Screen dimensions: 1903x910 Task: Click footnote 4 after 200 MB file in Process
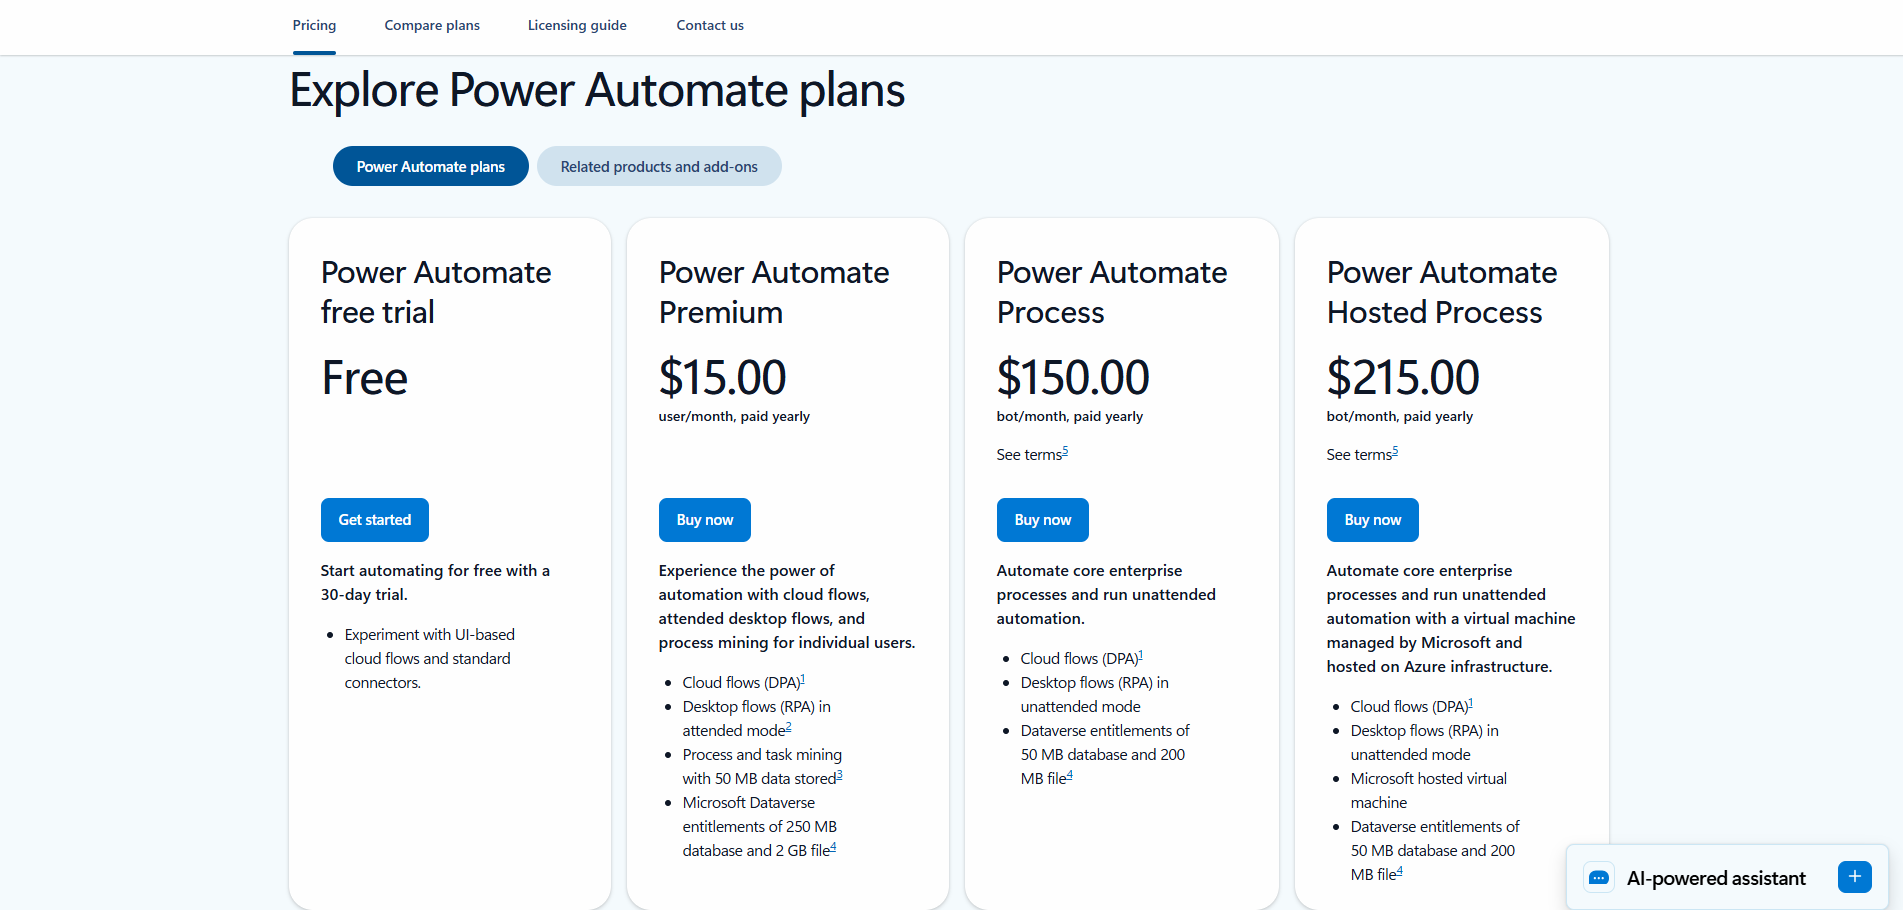1069,773
